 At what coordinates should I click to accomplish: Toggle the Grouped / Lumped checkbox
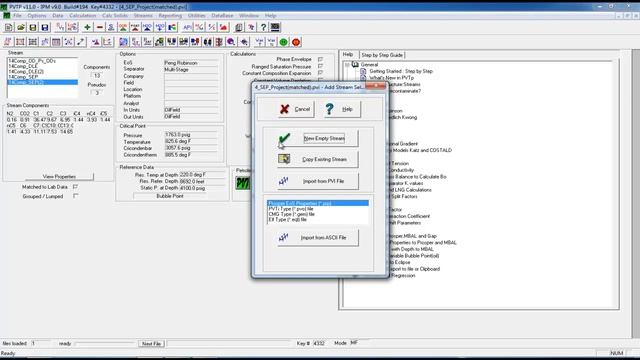point(75,196)
